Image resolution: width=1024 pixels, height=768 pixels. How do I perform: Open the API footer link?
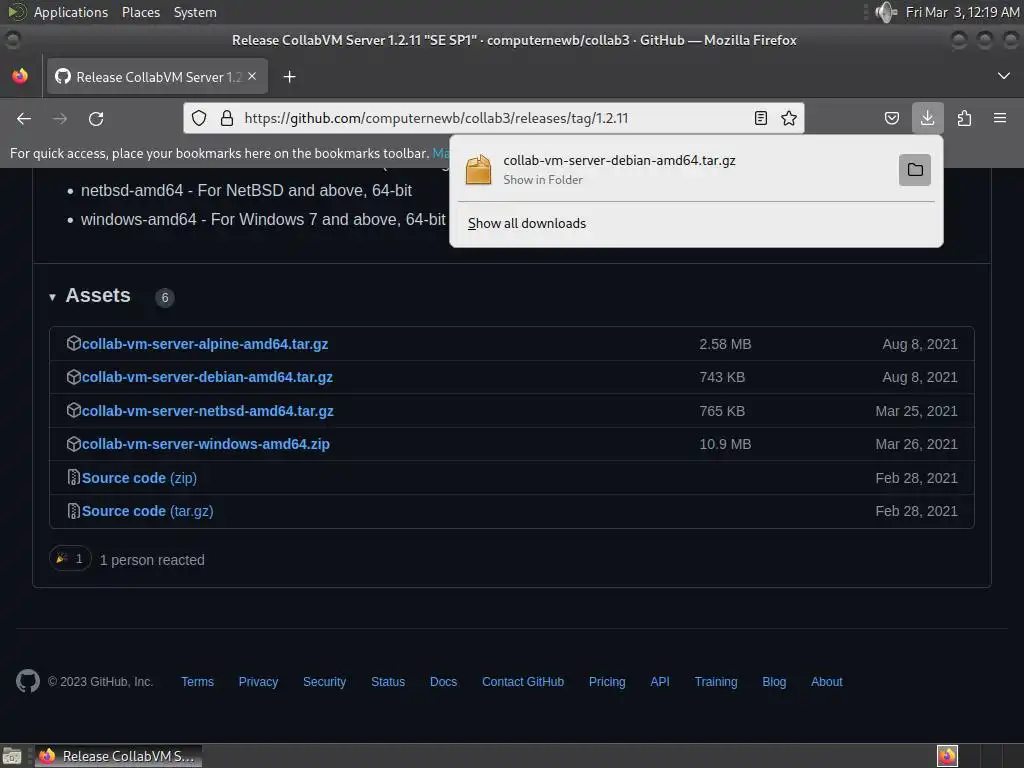pos(660,682)
